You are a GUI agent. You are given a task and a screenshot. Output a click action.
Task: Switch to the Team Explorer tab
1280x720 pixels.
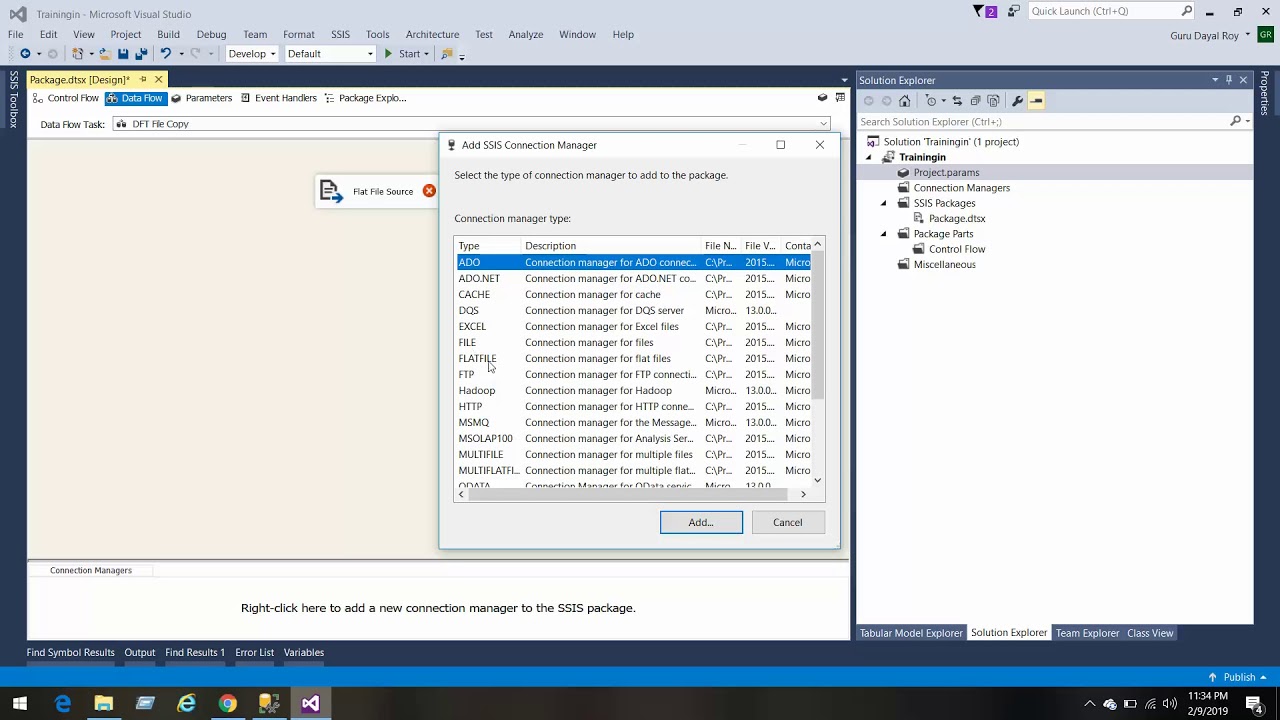coord(1087,633)
